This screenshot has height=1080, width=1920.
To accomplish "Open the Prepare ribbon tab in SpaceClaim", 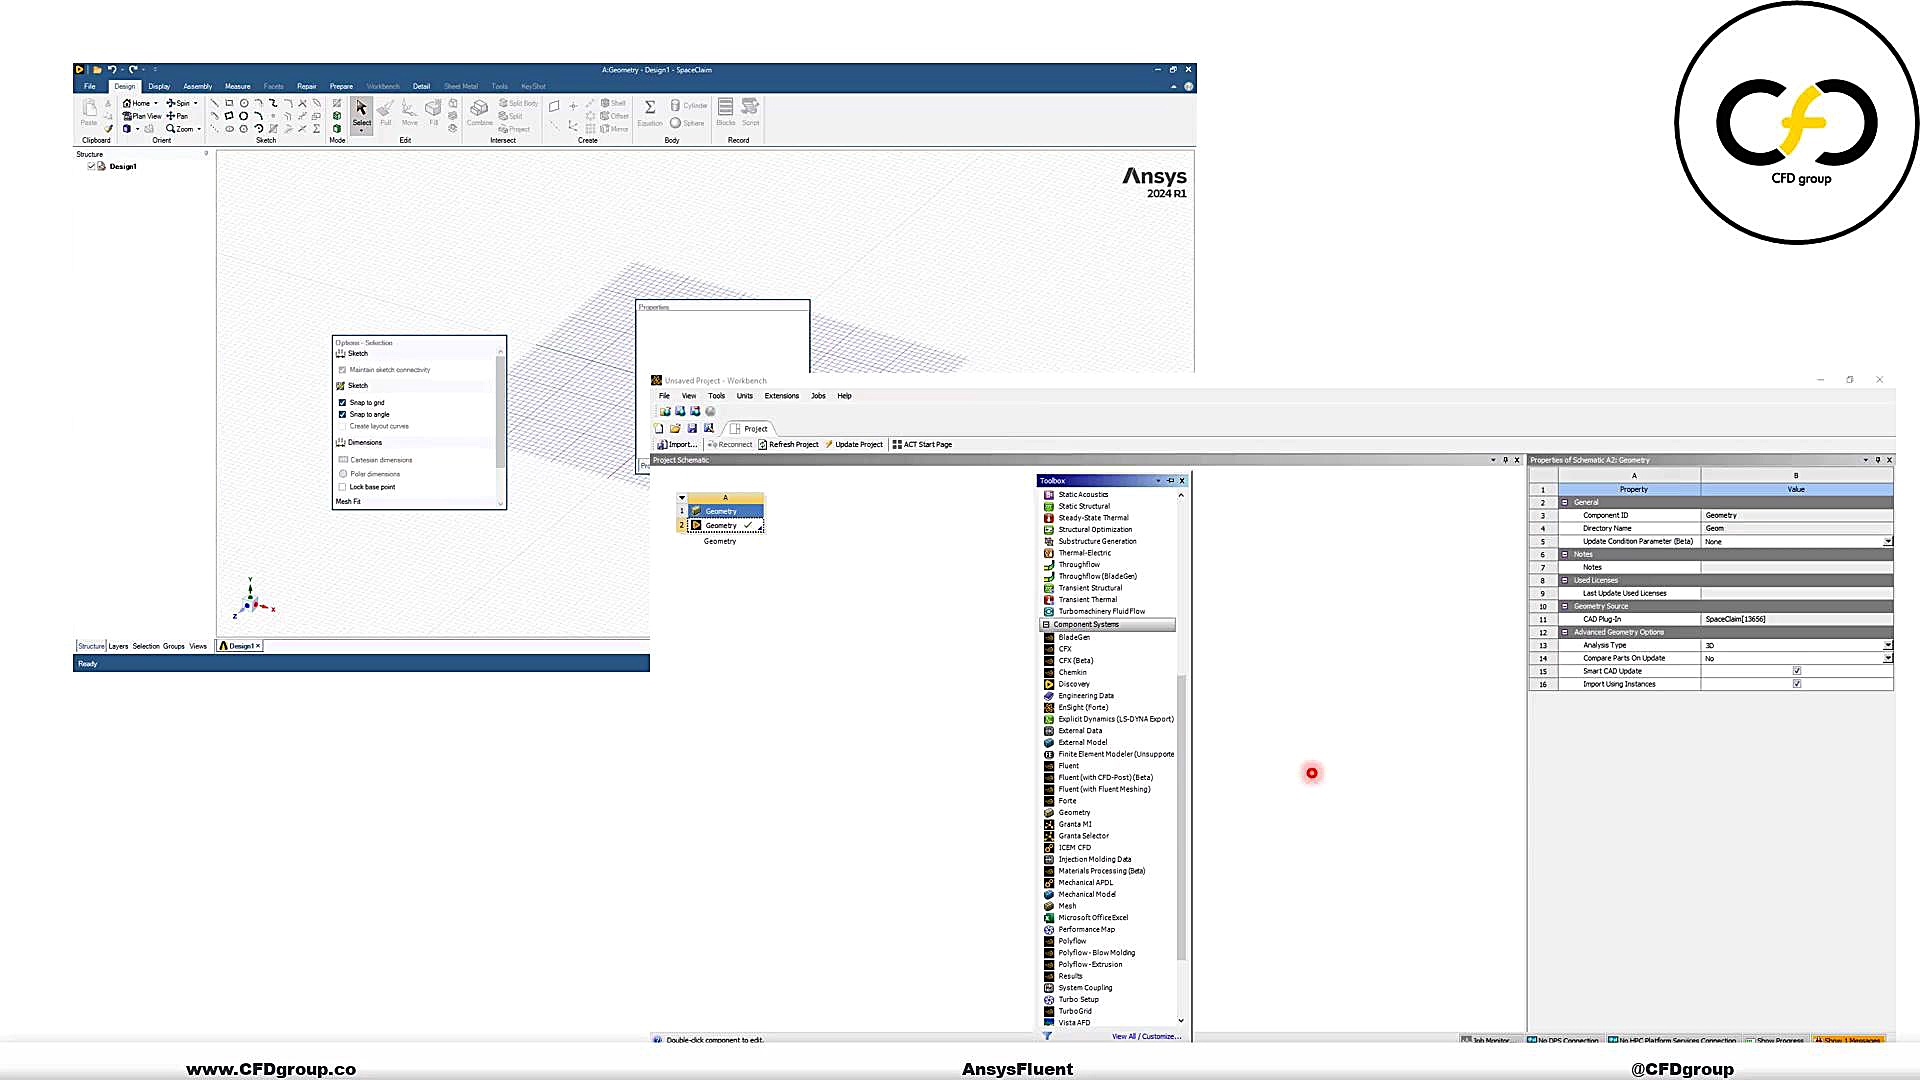I will [x=341, y=86].
